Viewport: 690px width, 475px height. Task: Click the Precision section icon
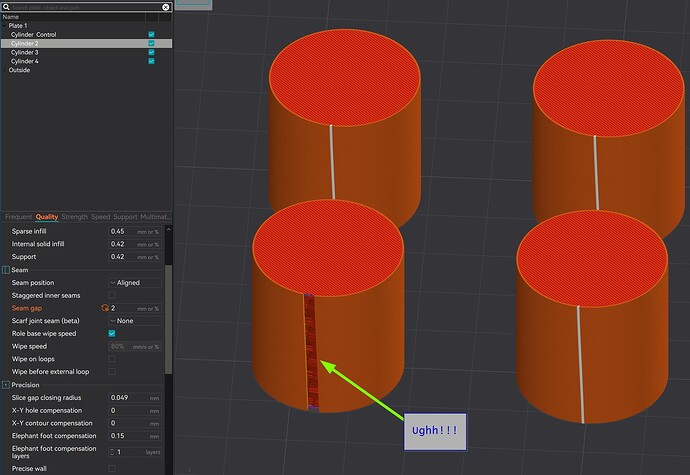(6, 385)
